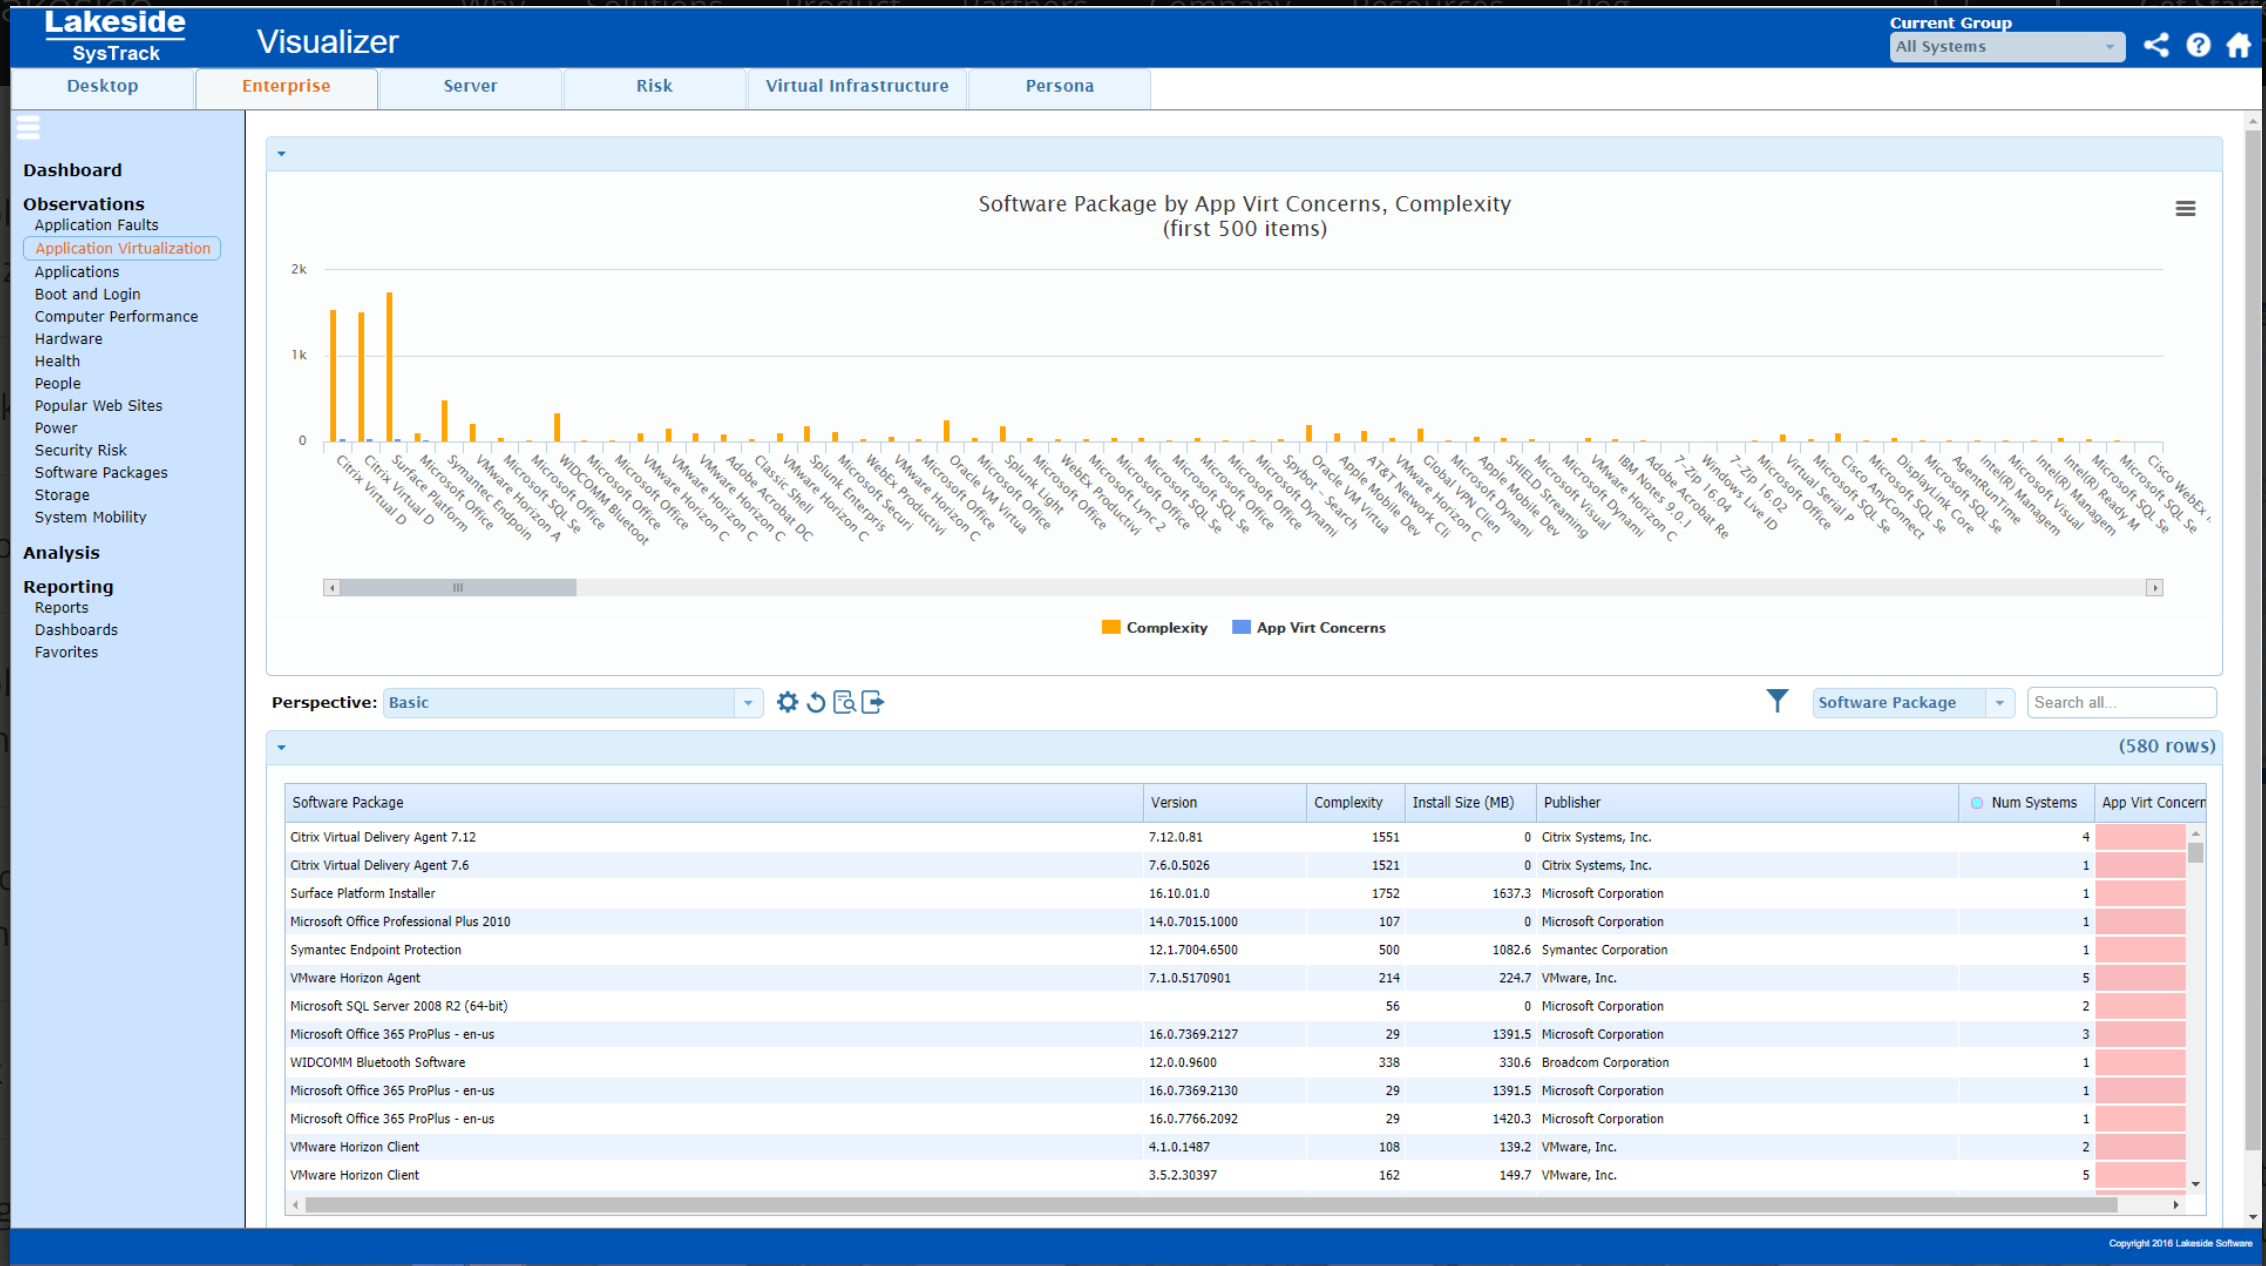Click Application Virtualization in sidebar
Image resolution: width=2266 pixels, height=1266 pixels.
[x=123, y=248]
